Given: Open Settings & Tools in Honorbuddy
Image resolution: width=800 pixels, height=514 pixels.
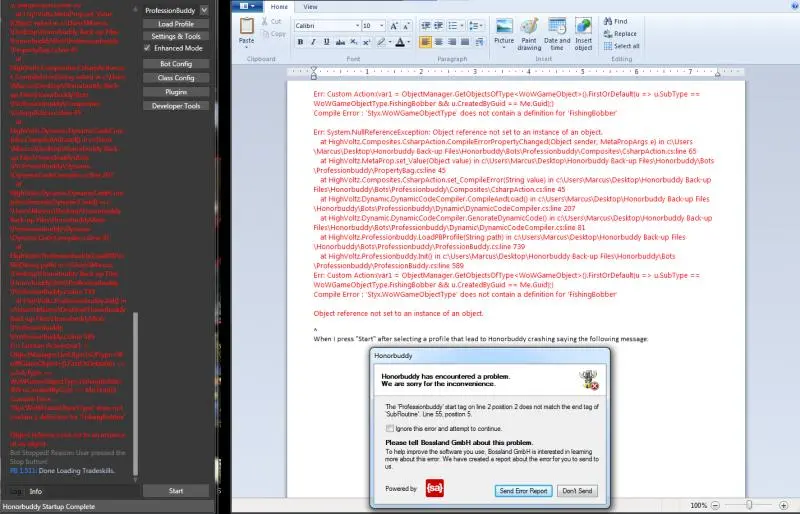Looking at the screenshot, I should coord(176,36).
